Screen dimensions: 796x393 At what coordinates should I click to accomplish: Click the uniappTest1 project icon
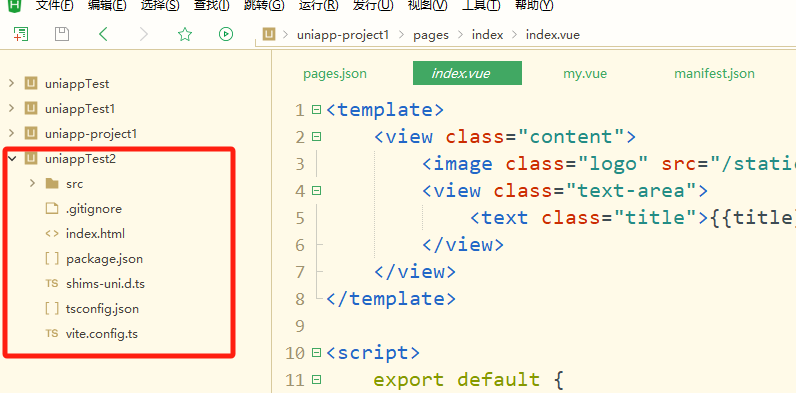pyautogui.click(x=31, y=109)
